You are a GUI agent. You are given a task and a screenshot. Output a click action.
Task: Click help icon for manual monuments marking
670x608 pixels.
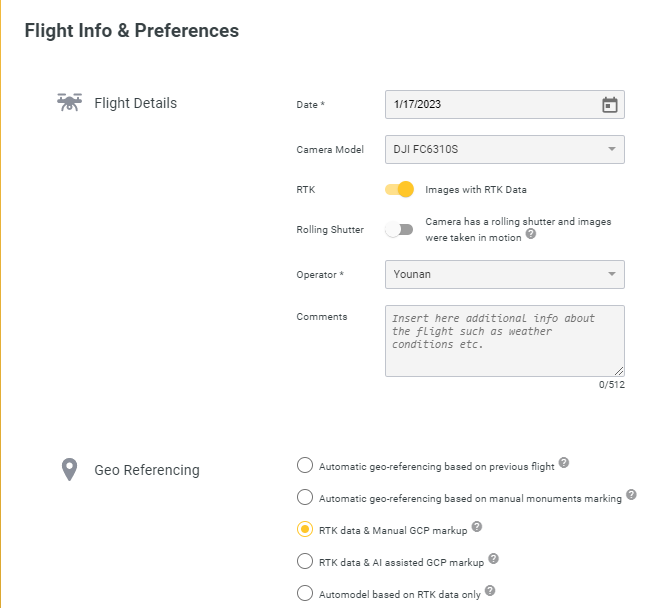[631, 494]
